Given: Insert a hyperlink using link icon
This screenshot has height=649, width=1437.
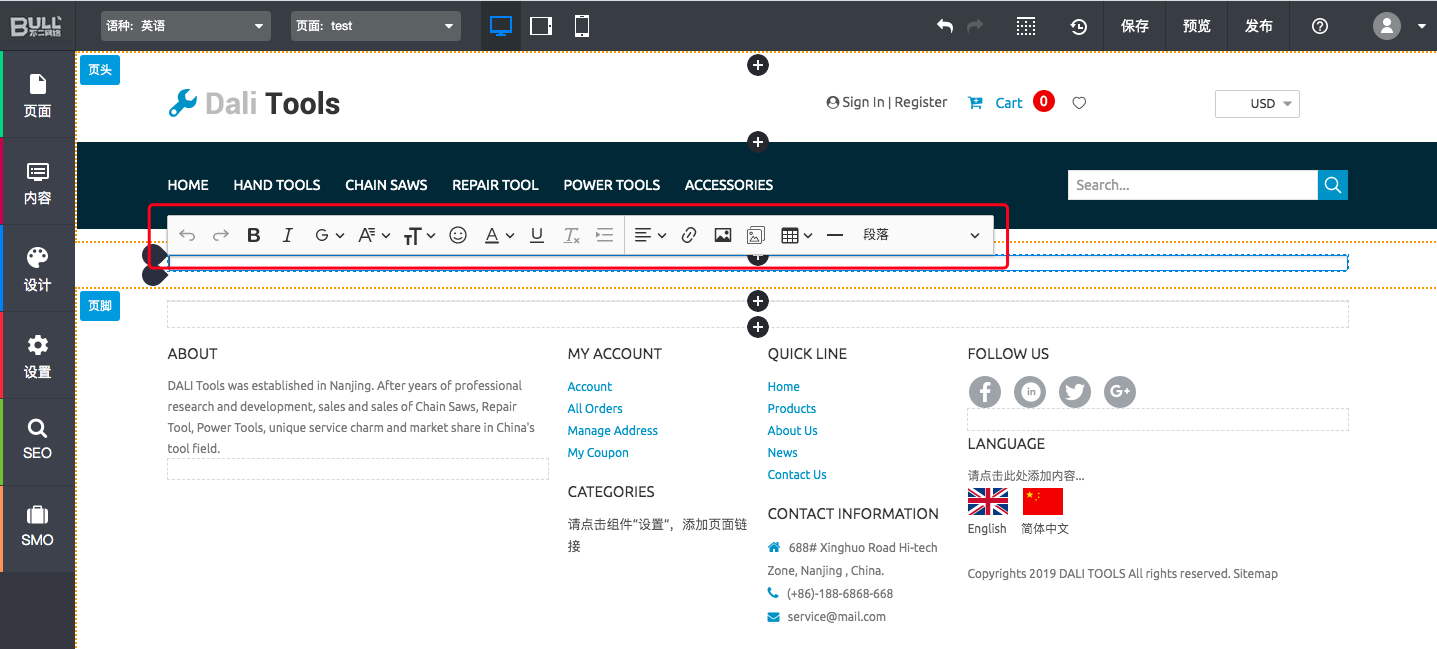Looking at the screenshot, I should [x=689, y=235].
